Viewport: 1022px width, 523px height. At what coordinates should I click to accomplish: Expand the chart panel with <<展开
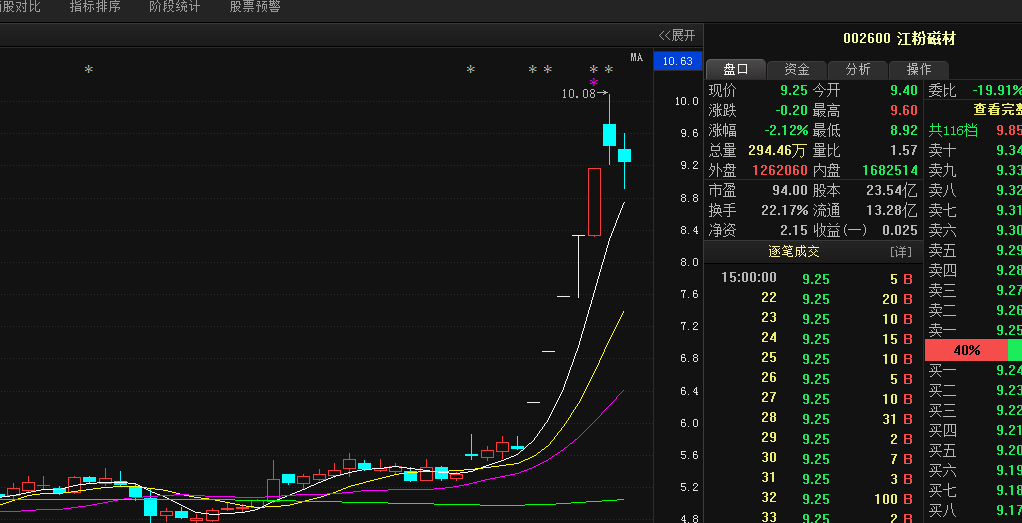(x=677, y=35)
